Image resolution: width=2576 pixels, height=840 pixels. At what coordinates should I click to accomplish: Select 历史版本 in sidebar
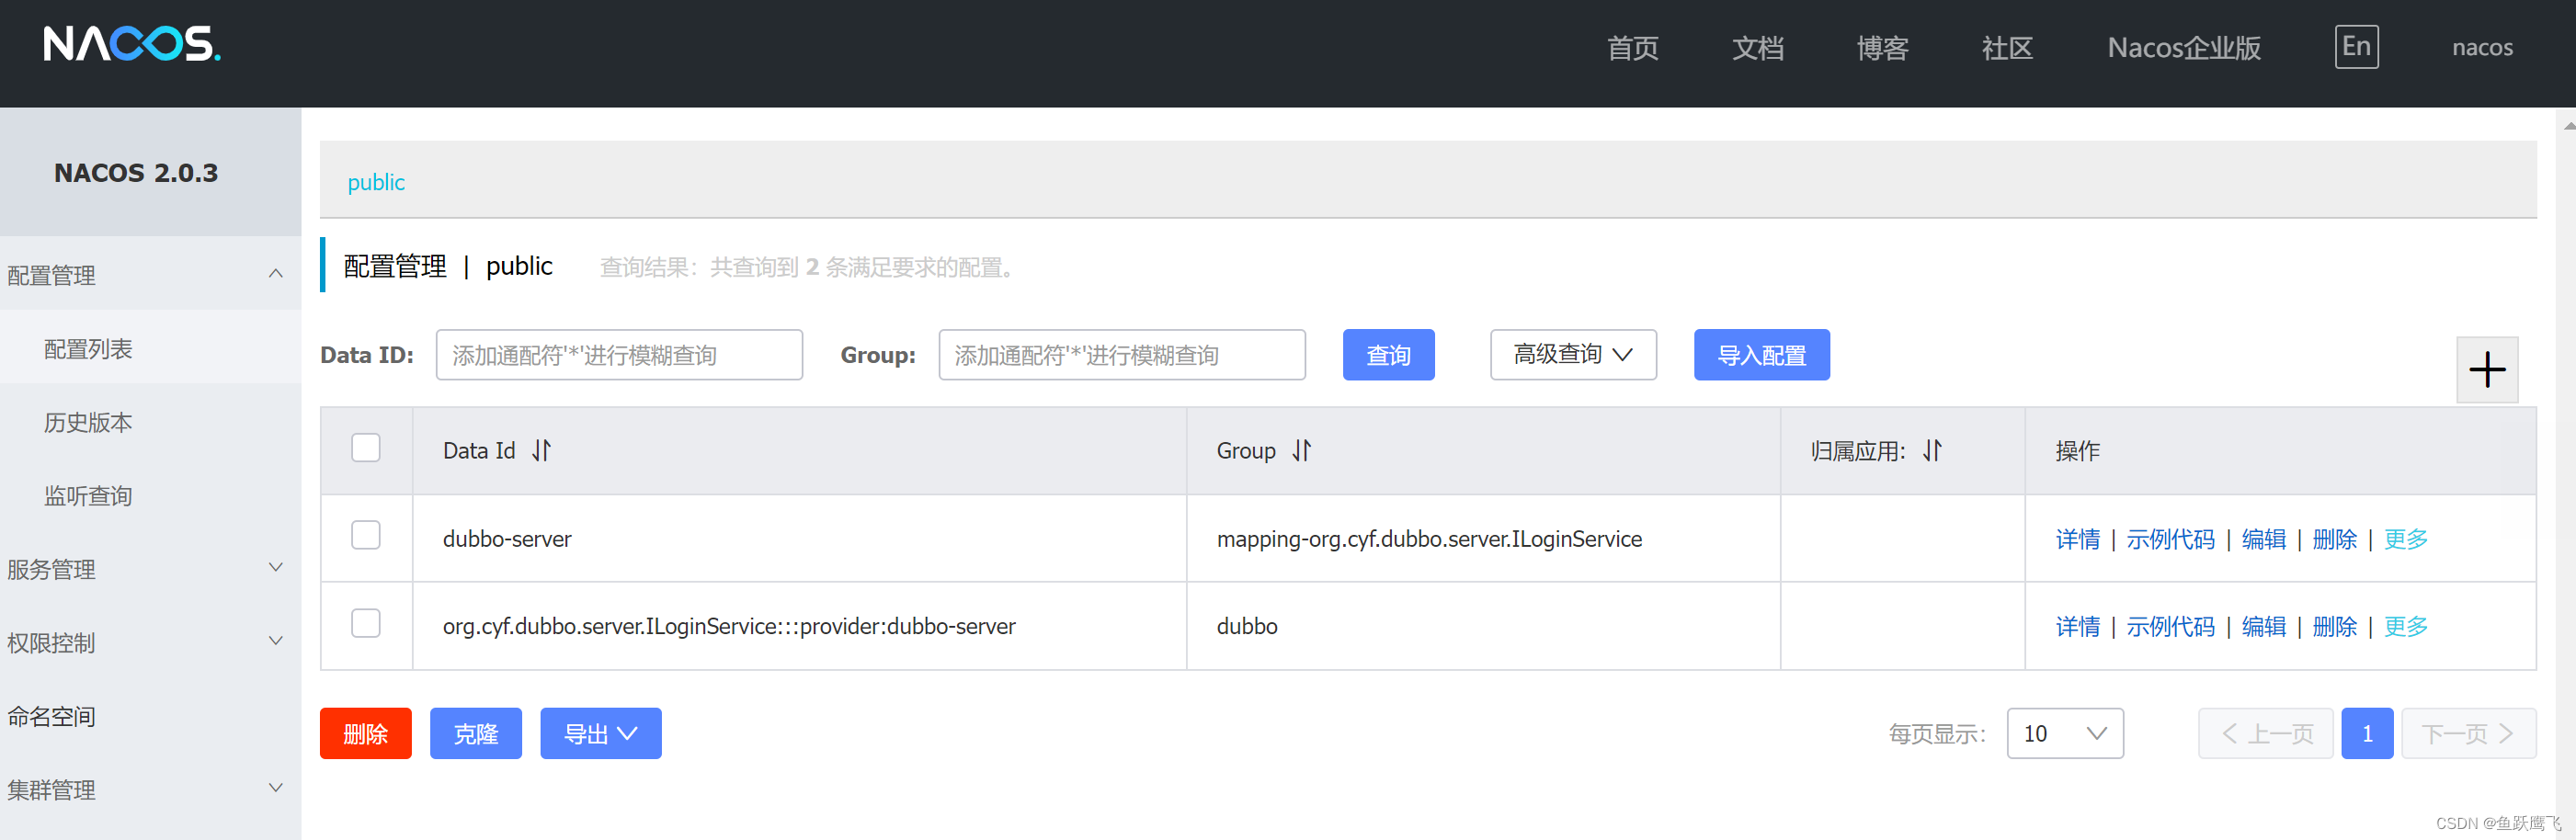click(x=150, y=422)
